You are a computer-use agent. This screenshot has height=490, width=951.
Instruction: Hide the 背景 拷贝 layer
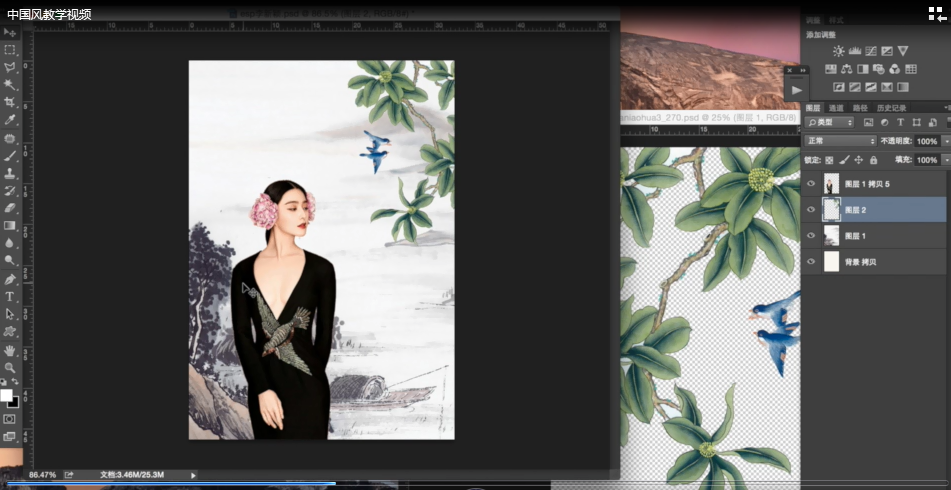810,262
